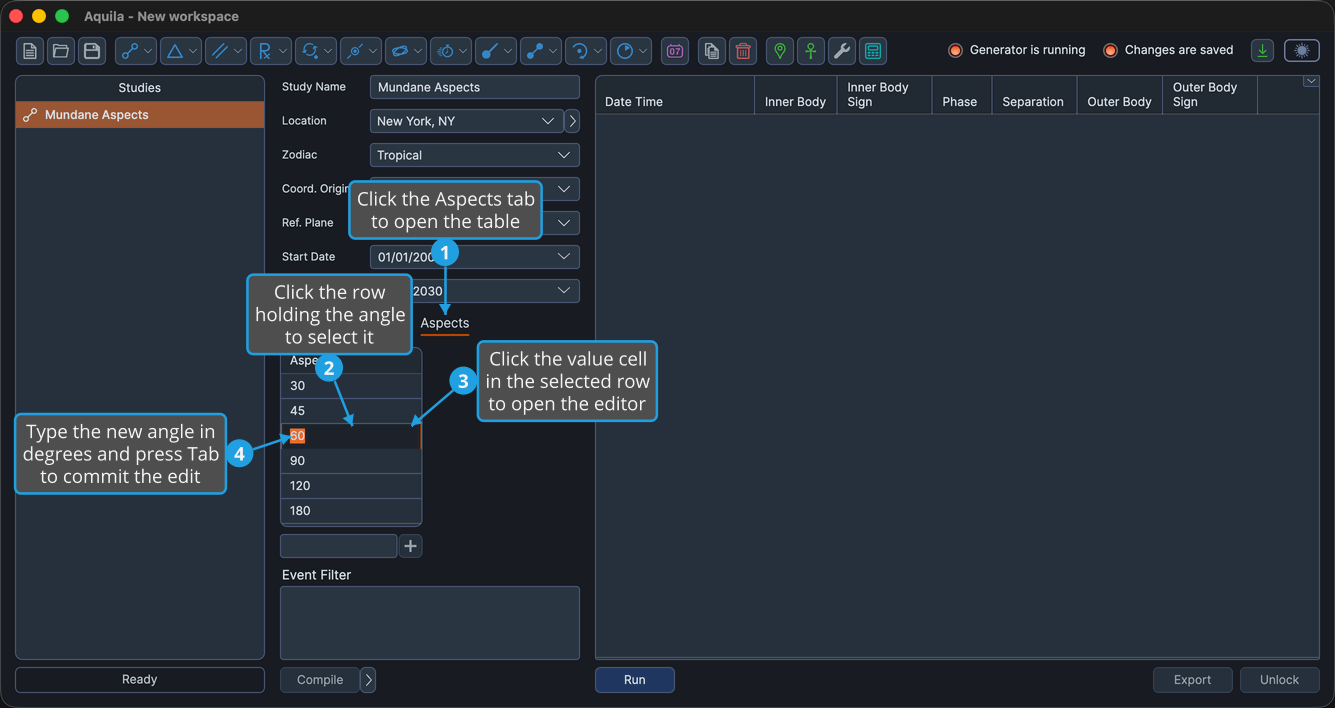Click the pendulum-shaped study tool
Image resolution: width=1335 pixels, height=708 pixels.
489,51
